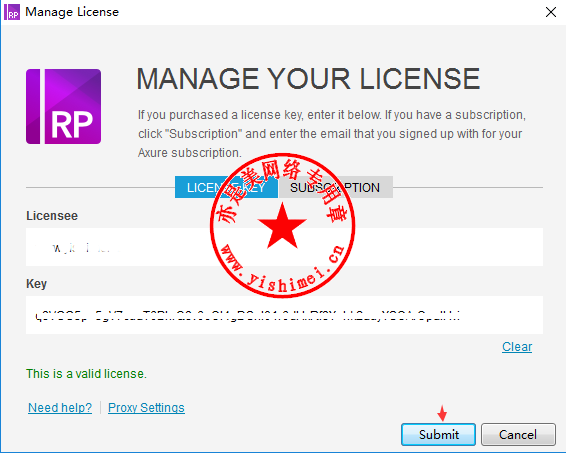Click the Submit button
Viewport: 566px width, 453px height.
pyautogui.click(x=438, y=435)
